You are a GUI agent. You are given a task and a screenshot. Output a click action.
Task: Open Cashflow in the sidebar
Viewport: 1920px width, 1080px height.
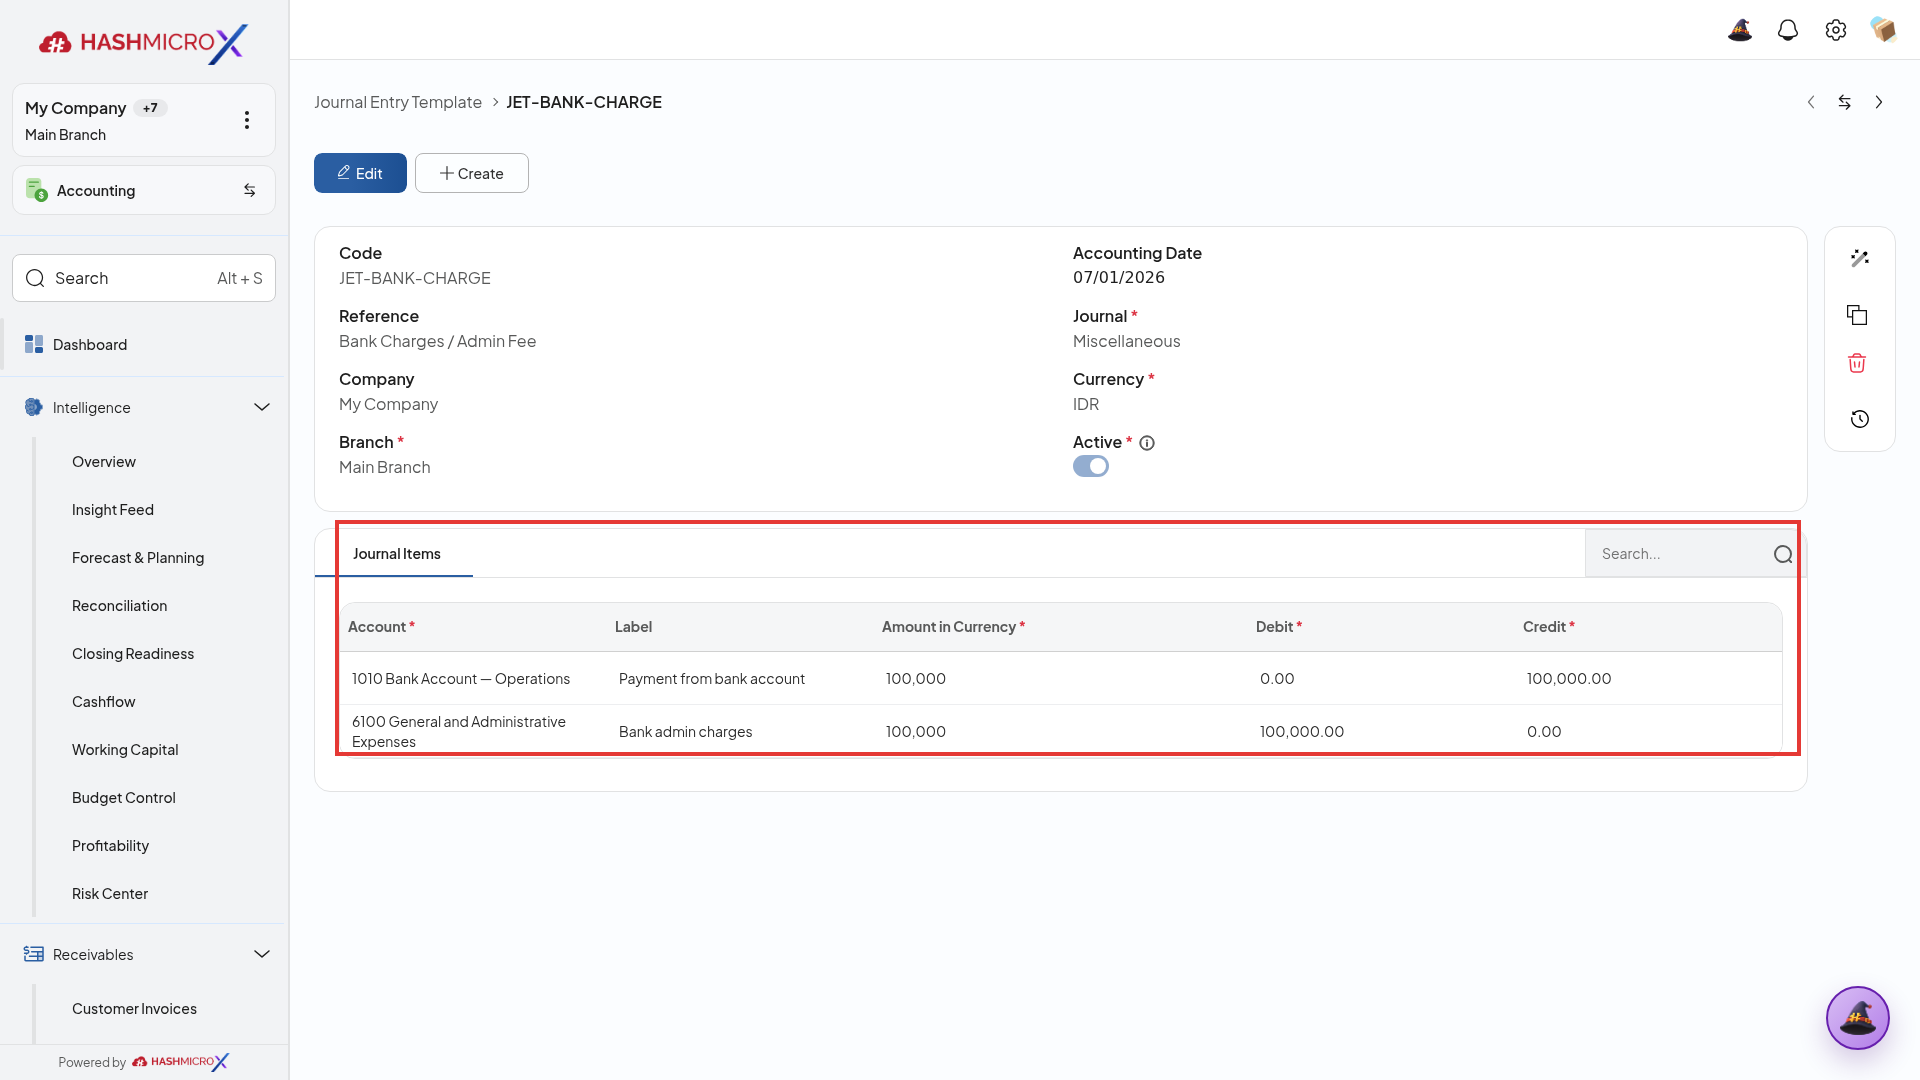(x=103, y=702)
